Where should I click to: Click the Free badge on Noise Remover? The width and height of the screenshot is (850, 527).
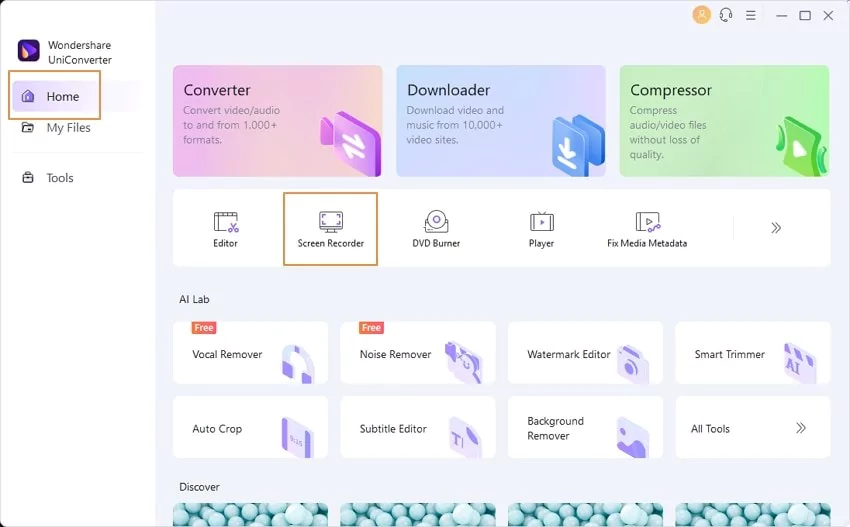(371, 327)
